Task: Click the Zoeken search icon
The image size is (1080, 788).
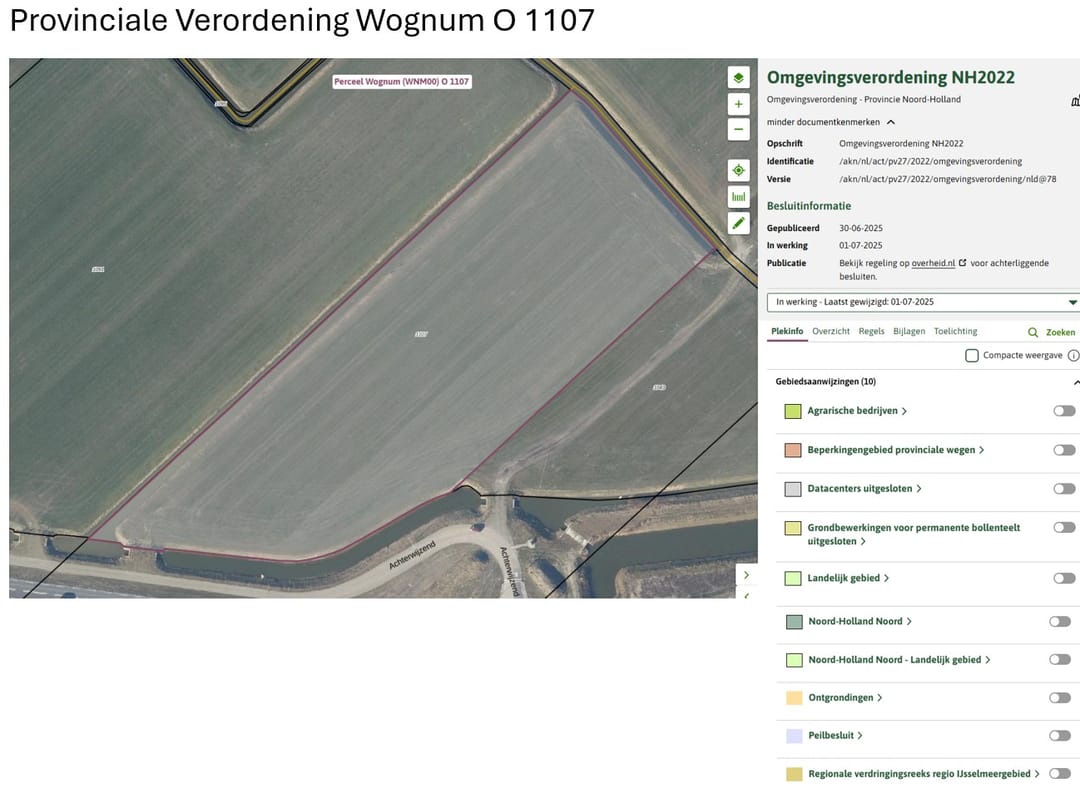Action: point(1032,332)
